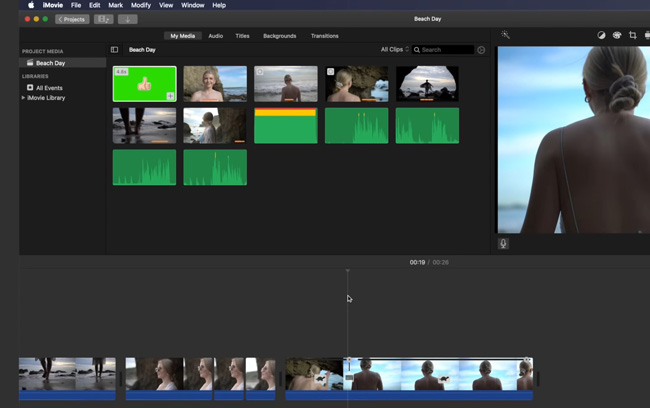Viewport: 650px width, 408px height.
Task: Select the woman beside rocks thumbnail
Action: point(215,126)
